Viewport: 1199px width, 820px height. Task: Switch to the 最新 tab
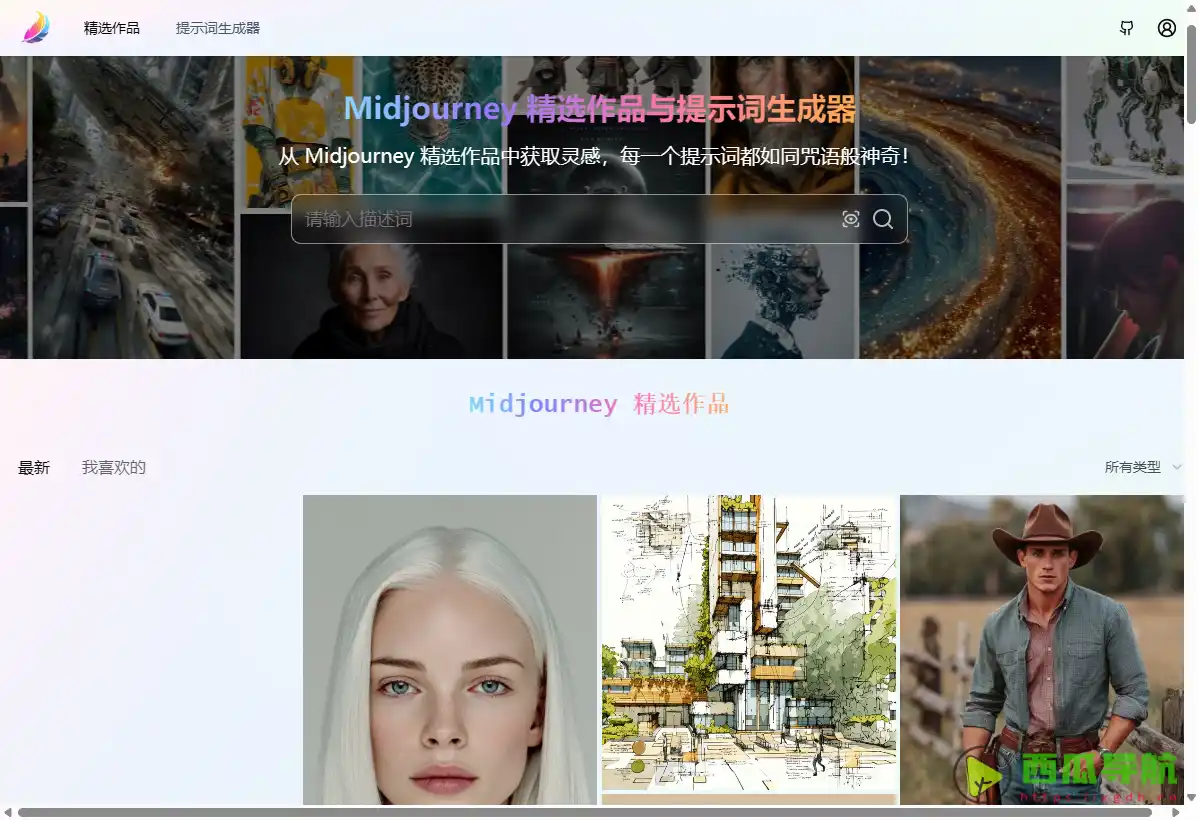coord(33,467)
